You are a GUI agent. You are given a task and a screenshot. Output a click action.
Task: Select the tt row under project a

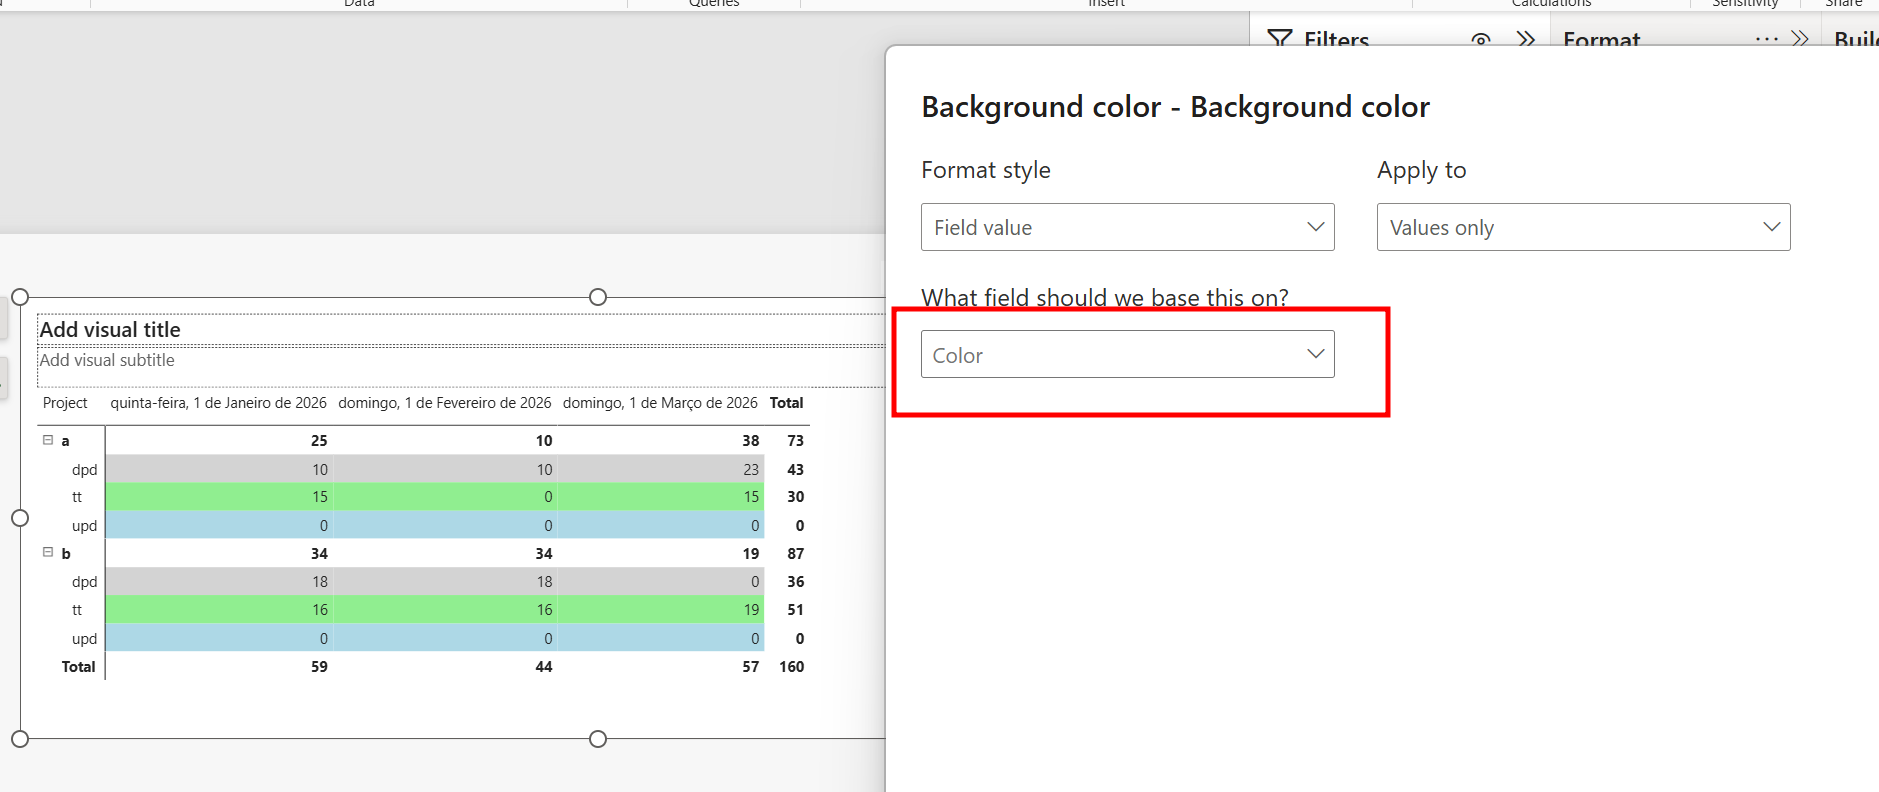[77, 497]
